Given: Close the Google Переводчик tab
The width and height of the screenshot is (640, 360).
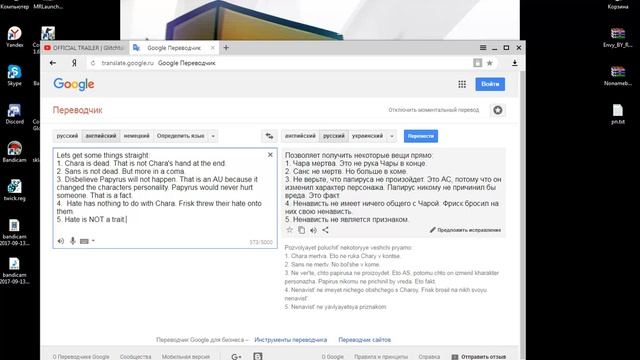Looking at the screenshot, I should pos(212,48).
